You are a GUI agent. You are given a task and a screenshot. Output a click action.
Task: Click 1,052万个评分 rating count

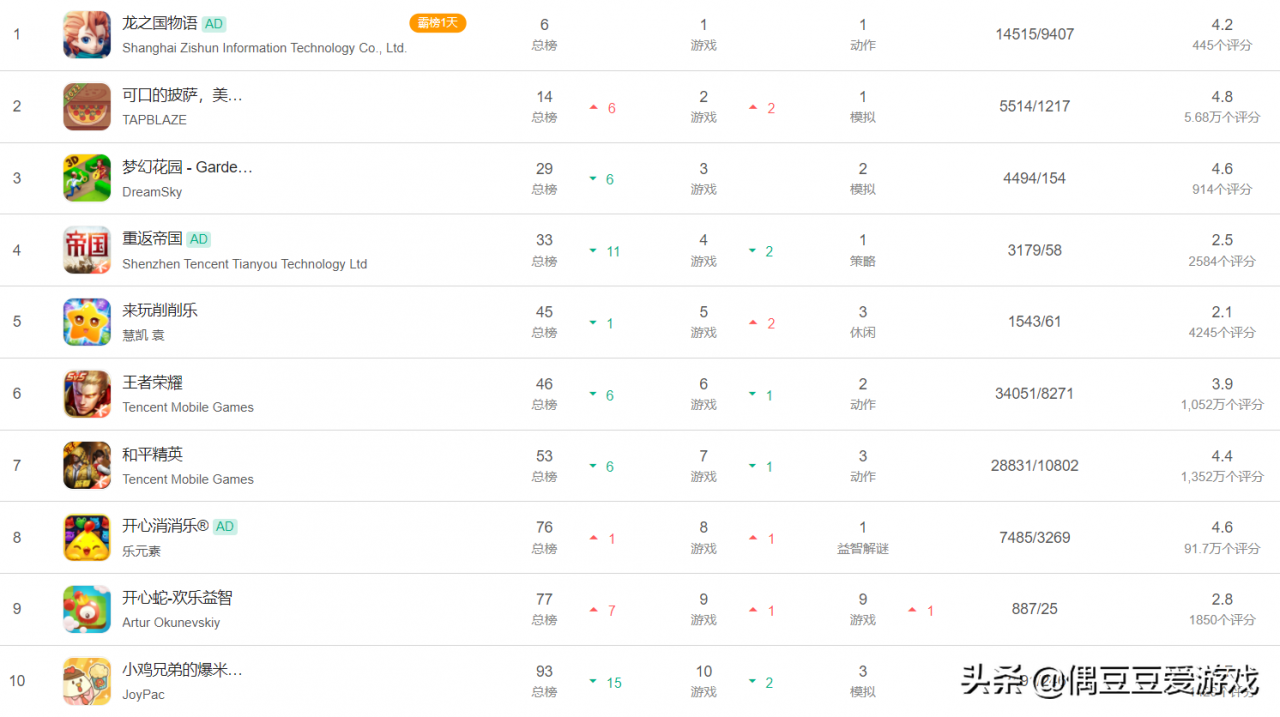(x=1221, y=405)
